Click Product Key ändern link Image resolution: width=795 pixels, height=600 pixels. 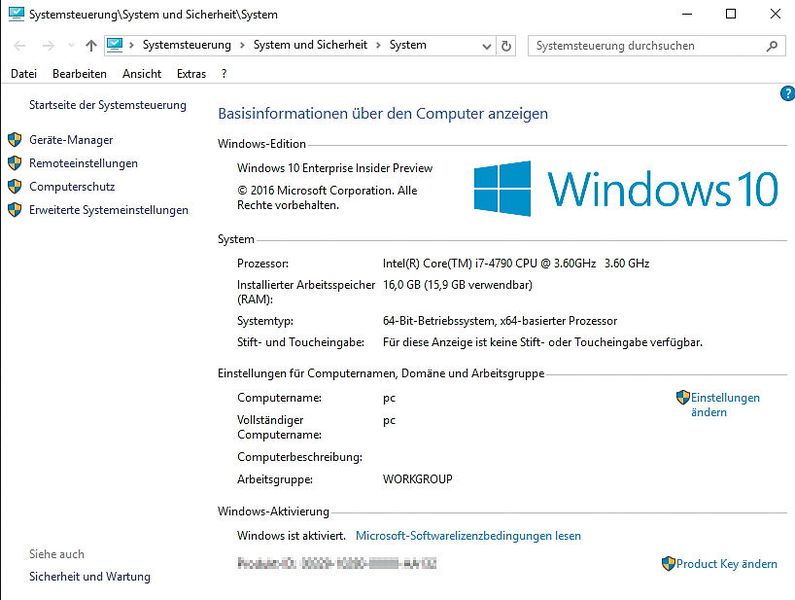point(727,564)
